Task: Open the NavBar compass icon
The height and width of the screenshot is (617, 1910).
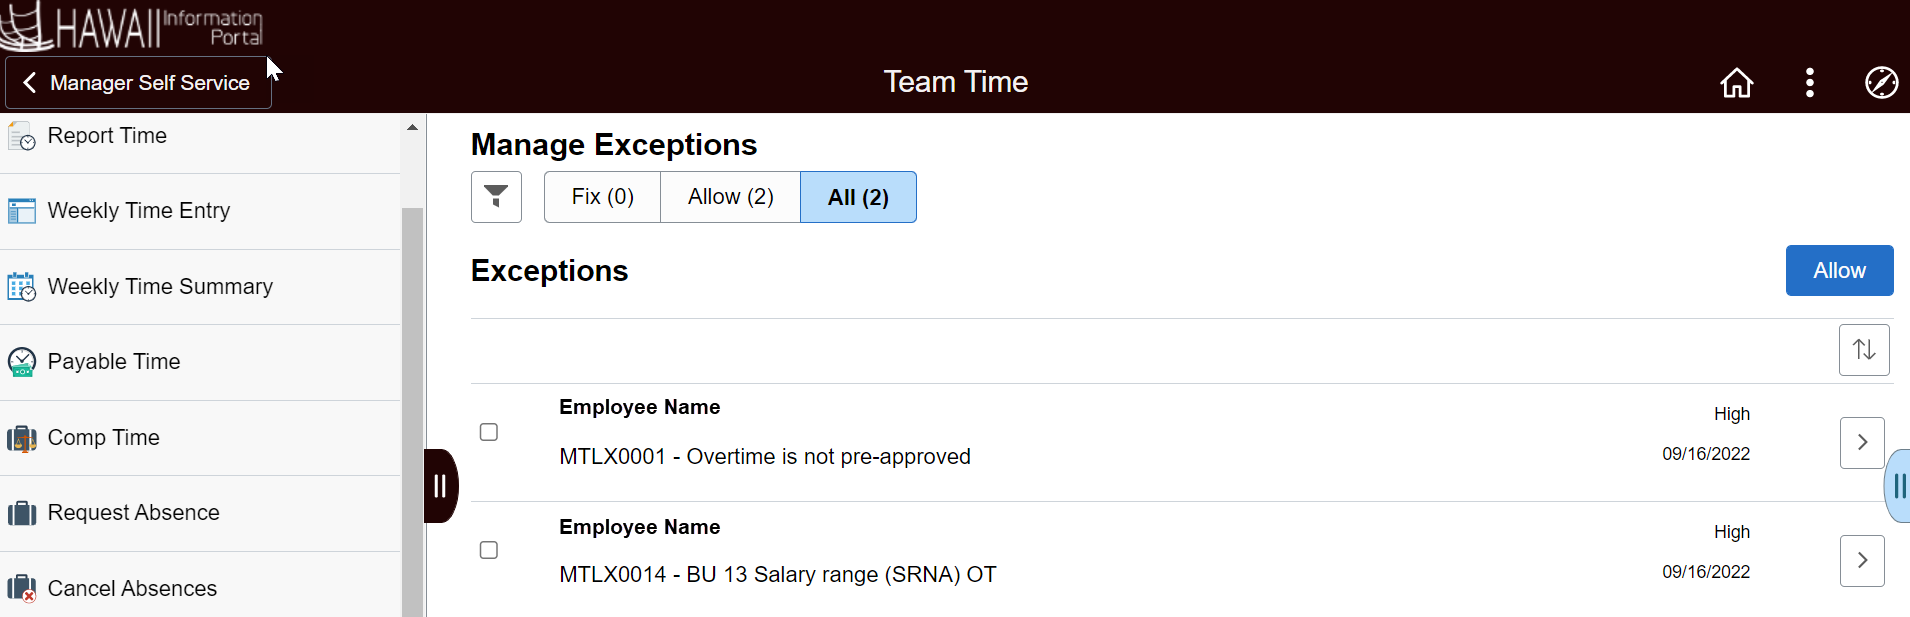Action: tap(1882, 82)
